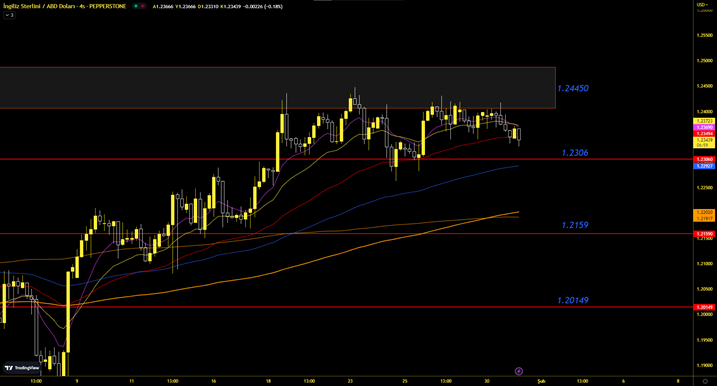Click the İngiliz Sterlini / ABD Doları symbol title

(x=64, y=6)
